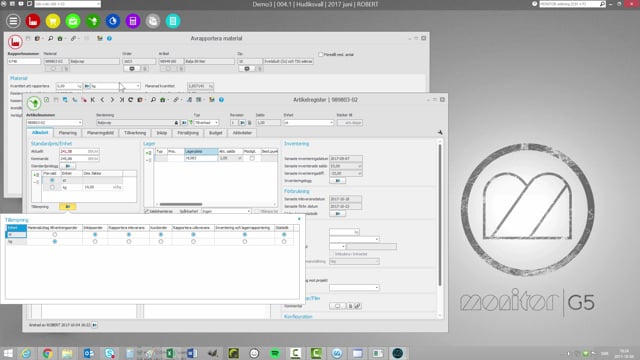This screenshot has height=360, width=640.
Task: Click the refresh icon in Artikelregister toolbar
Action: [131, 100]
